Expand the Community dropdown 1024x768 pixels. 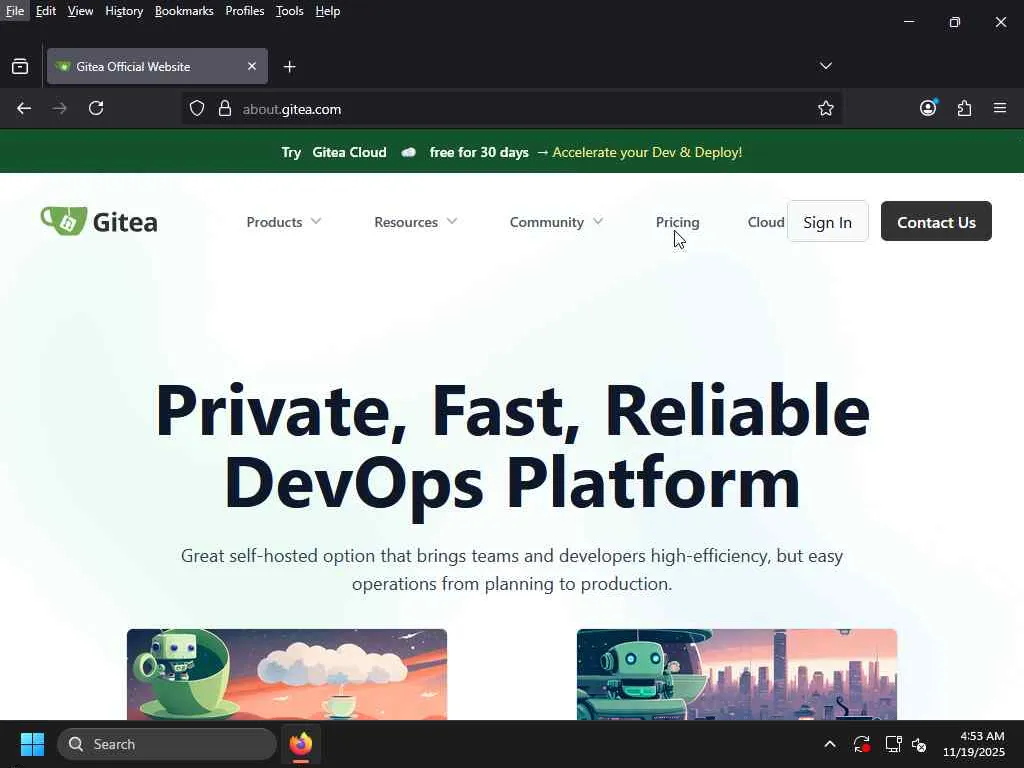556,222
